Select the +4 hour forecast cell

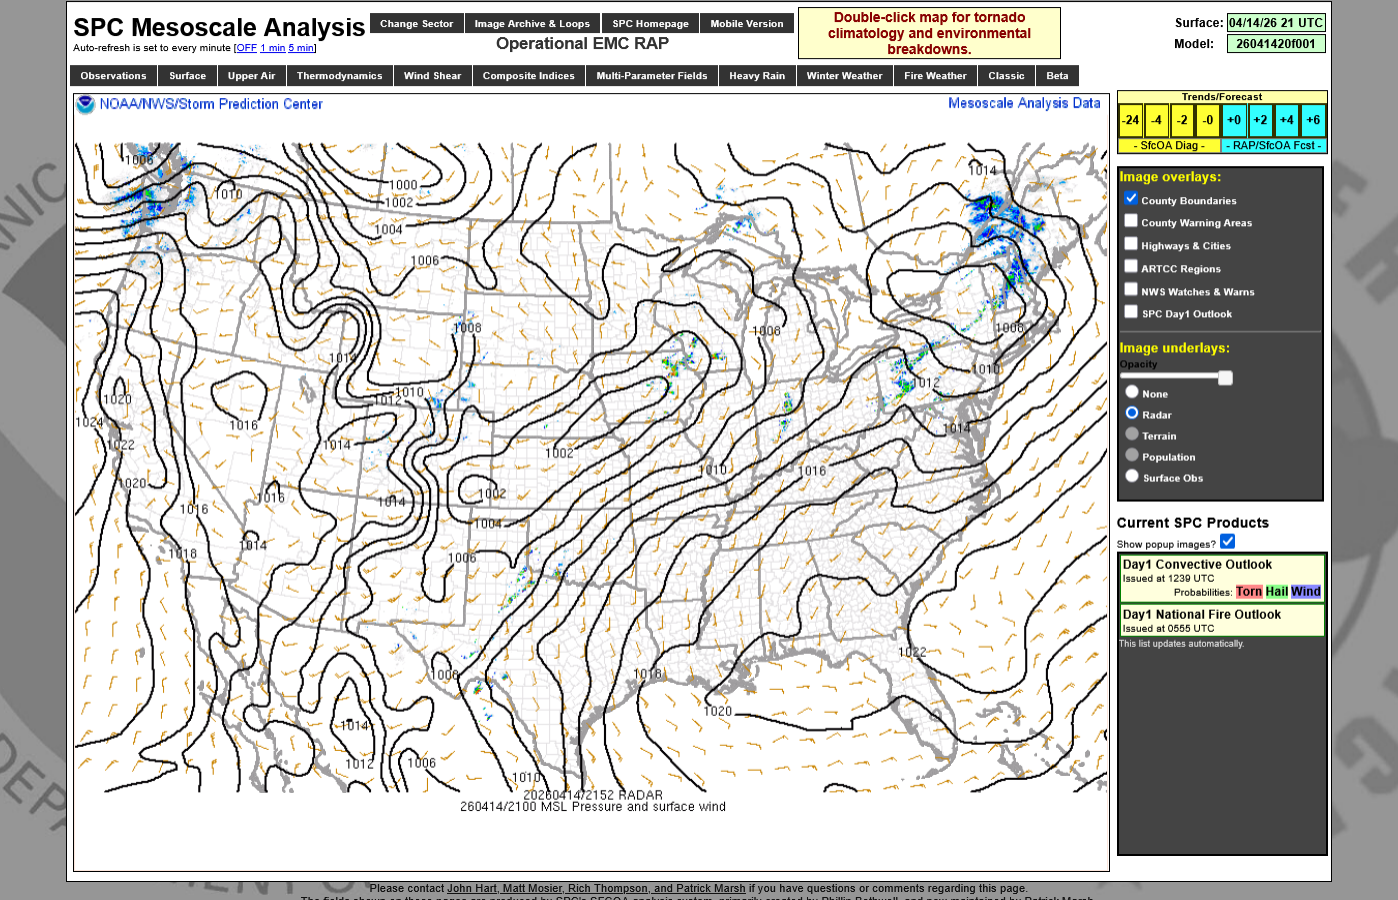coord(1286,120)
